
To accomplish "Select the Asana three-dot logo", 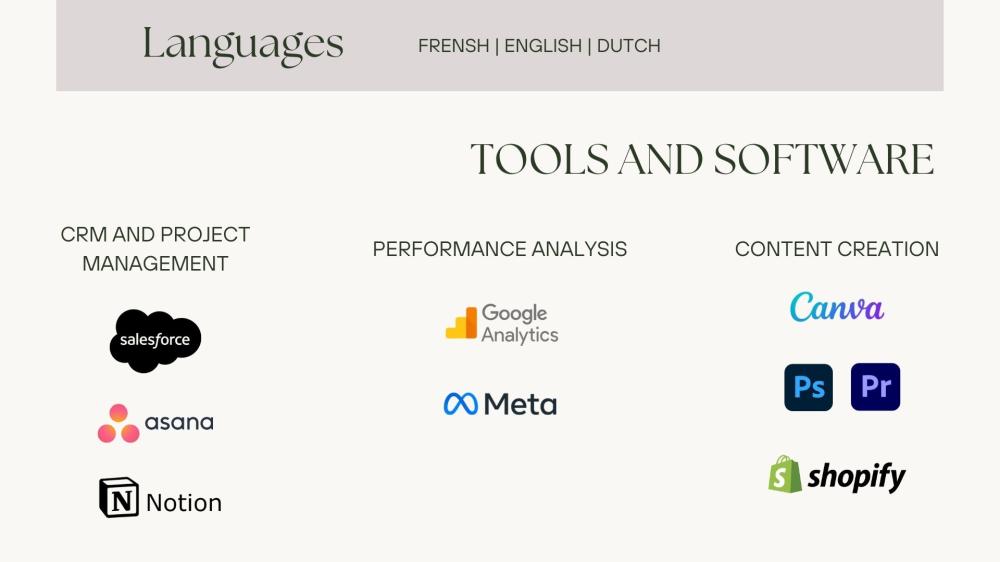I will coord(119,423).
